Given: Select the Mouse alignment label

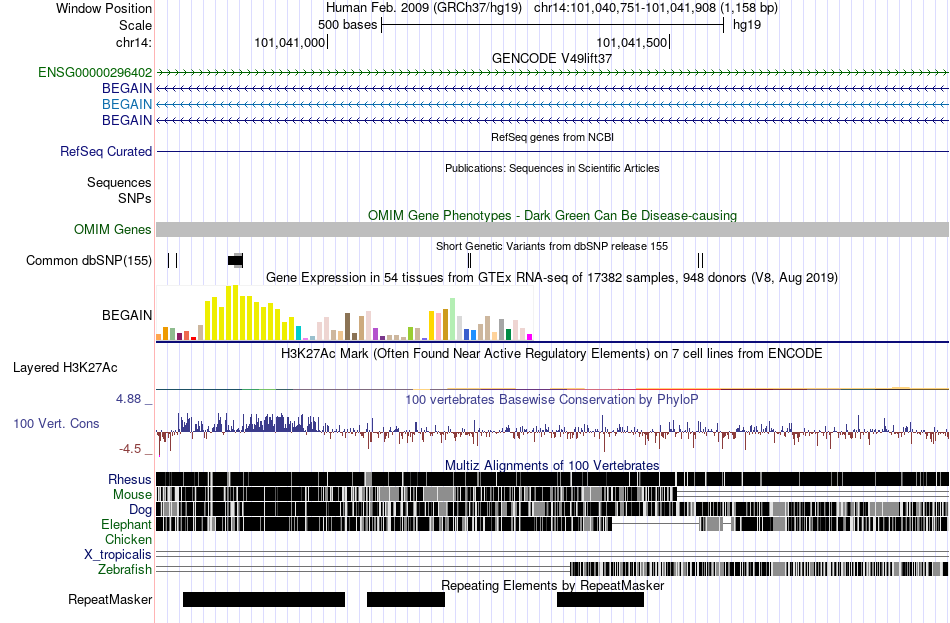Looking at the screenshot, I should pos(132,495).
